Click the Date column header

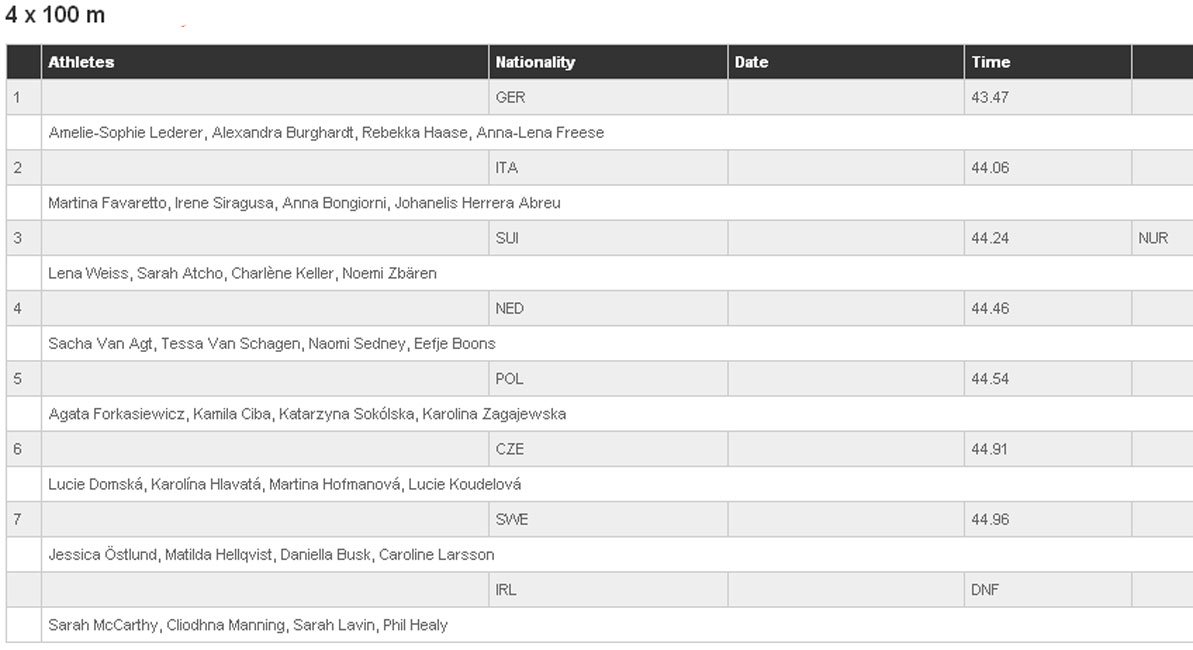[845, 62]
